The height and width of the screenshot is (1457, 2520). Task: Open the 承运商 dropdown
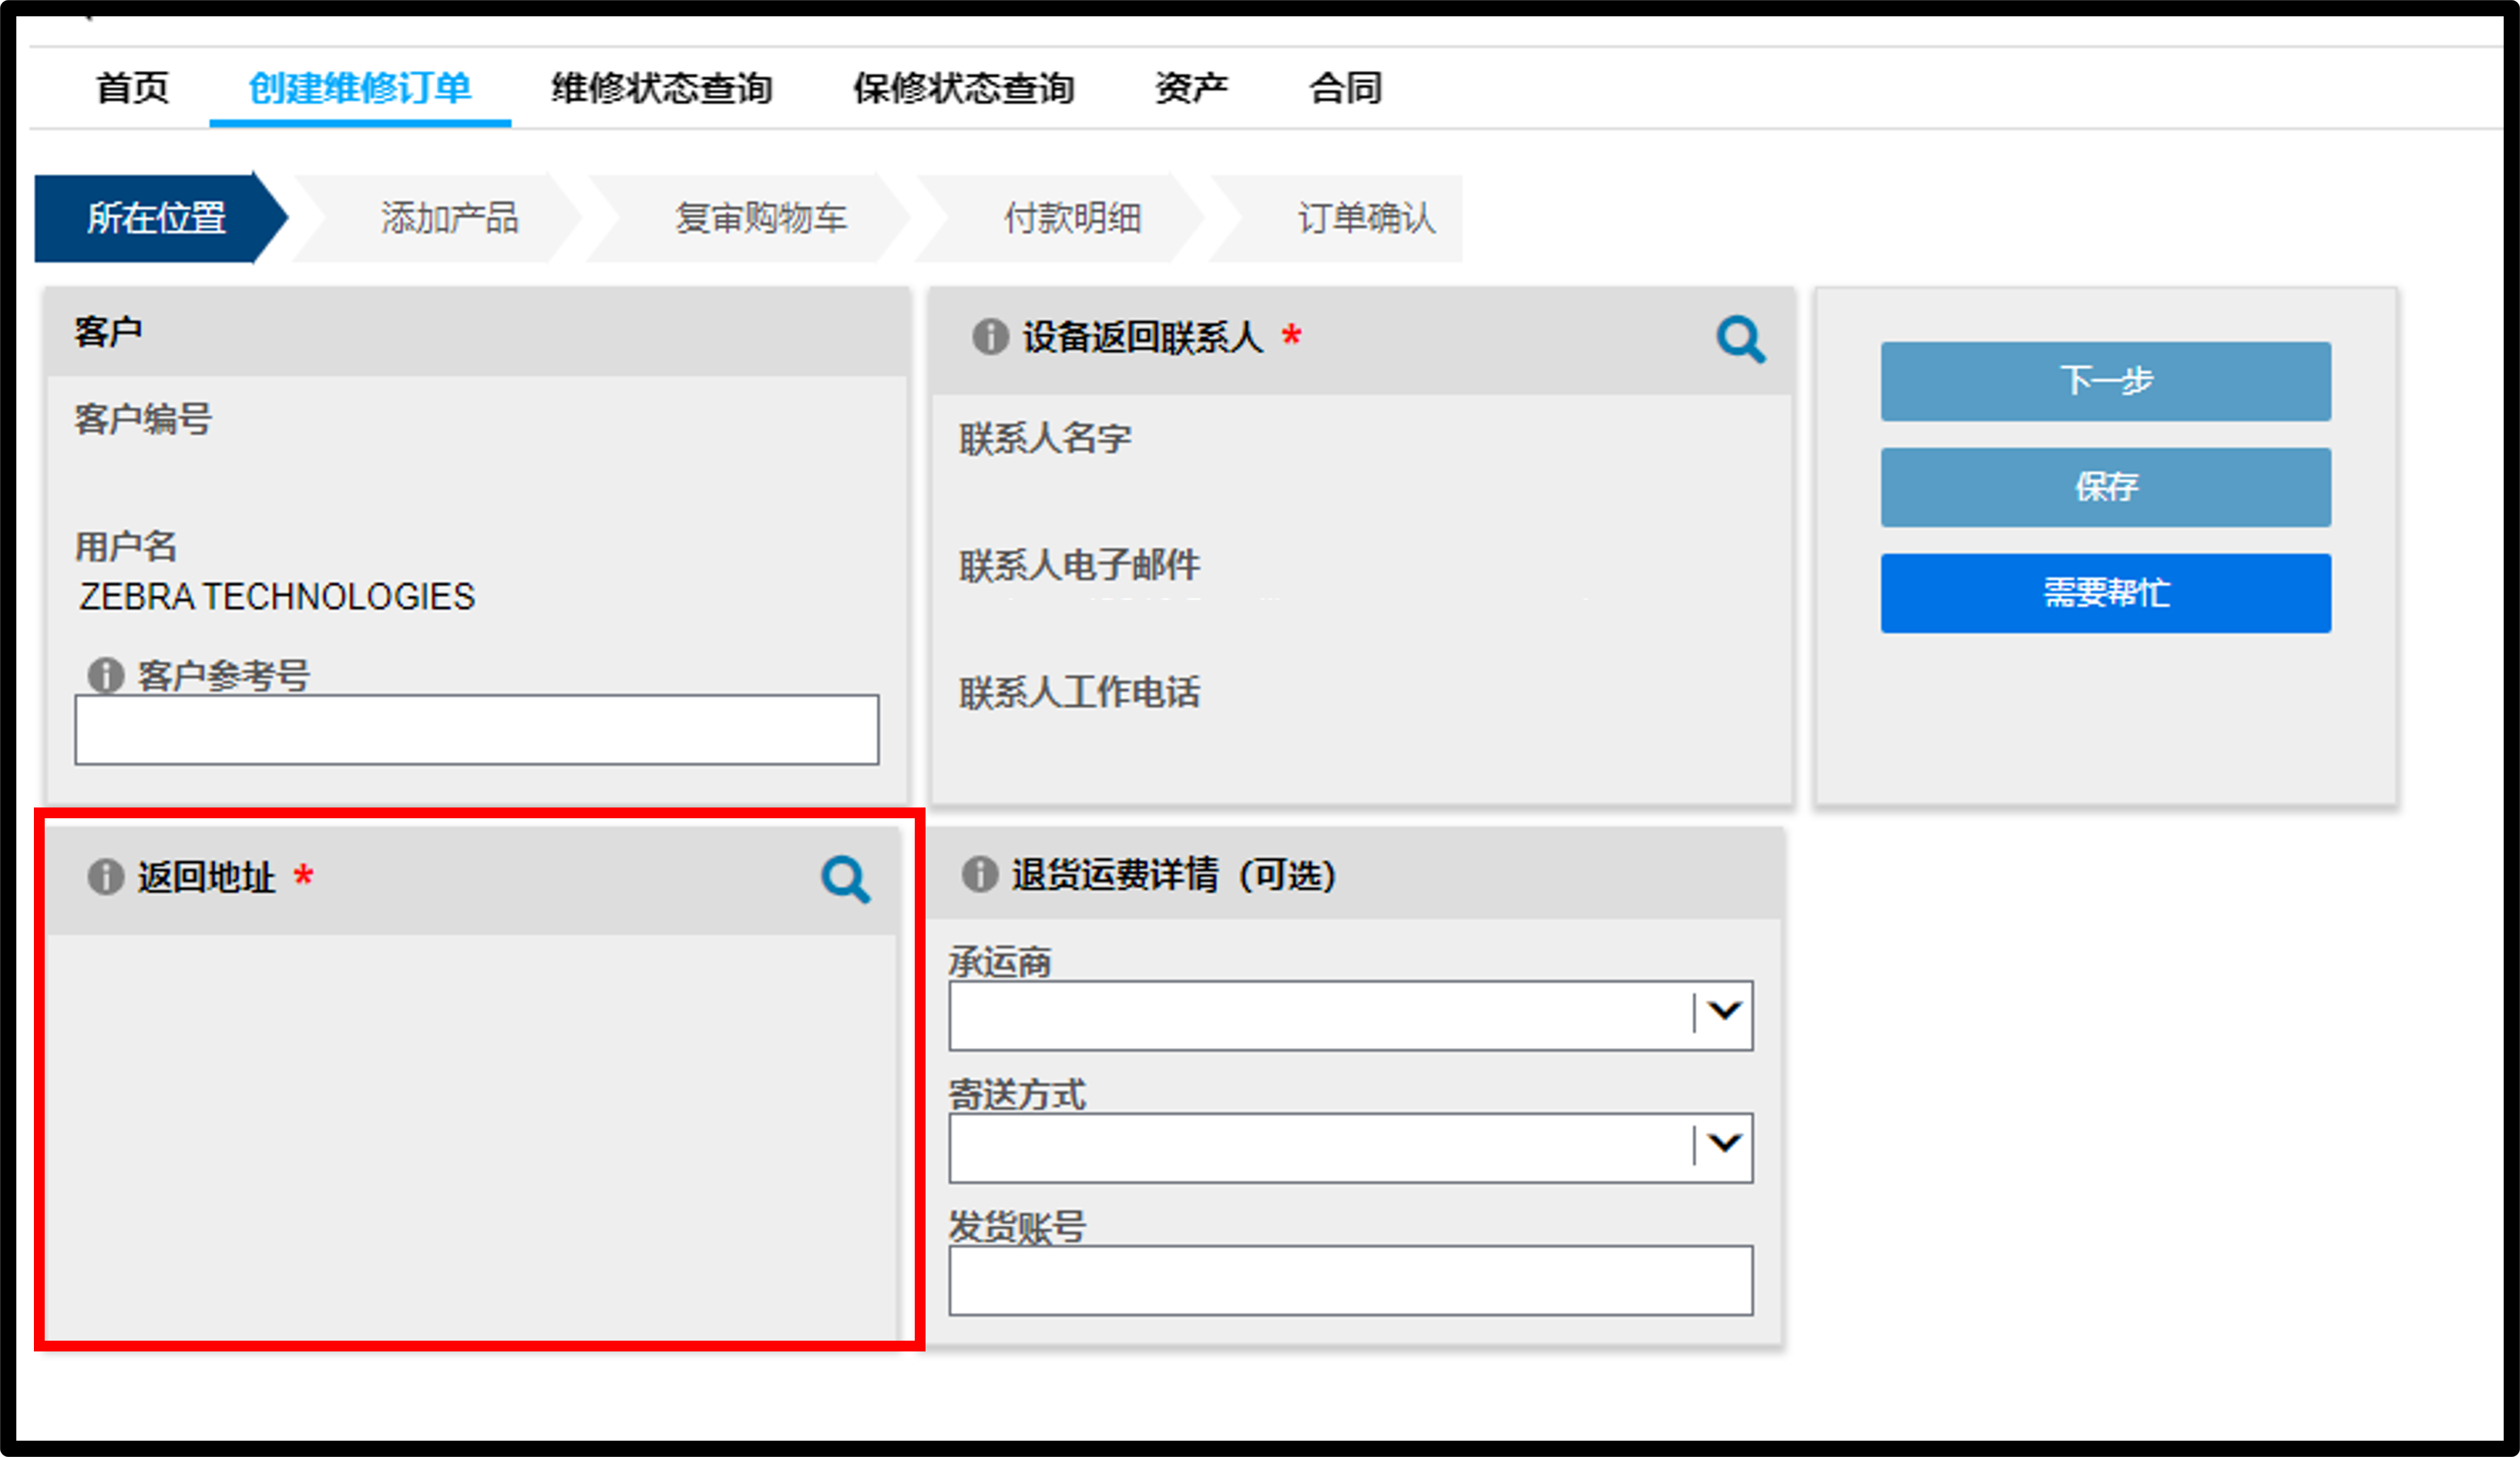(1351, 1015)
